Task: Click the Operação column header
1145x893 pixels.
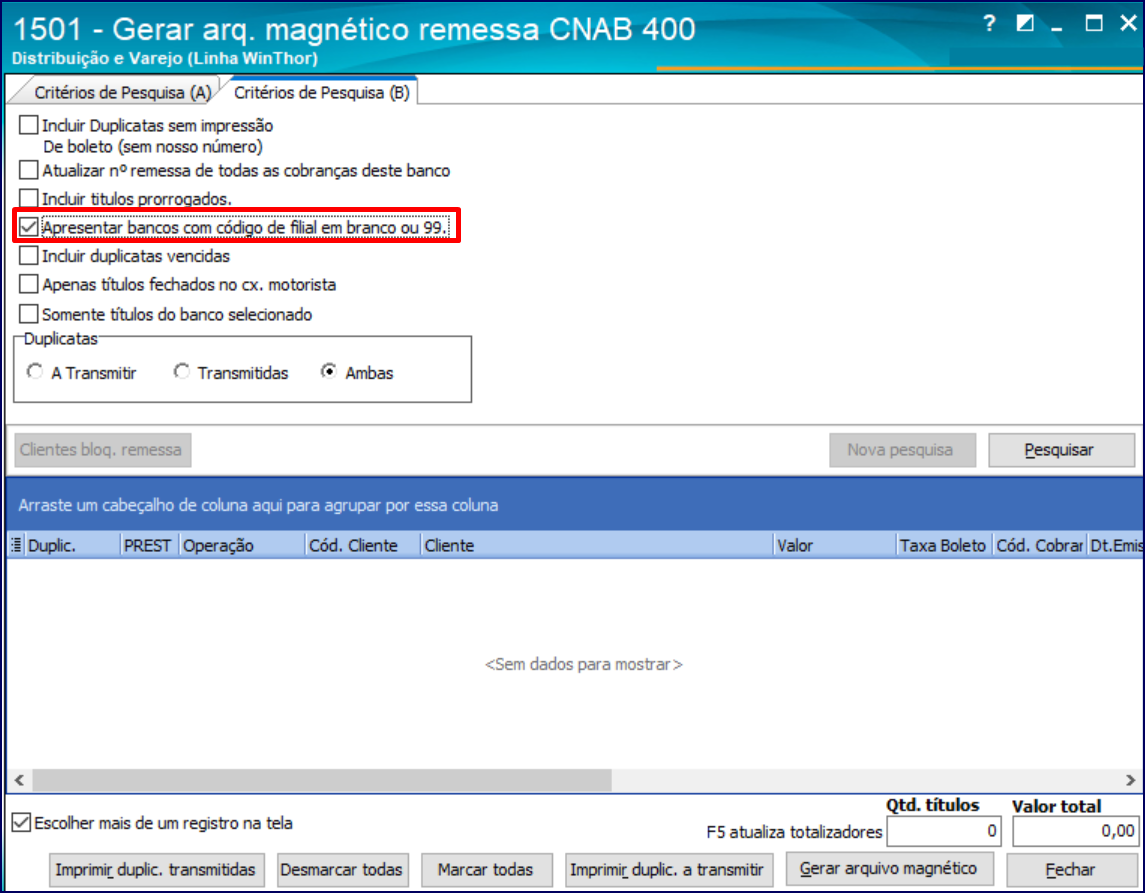Action: 242,545
